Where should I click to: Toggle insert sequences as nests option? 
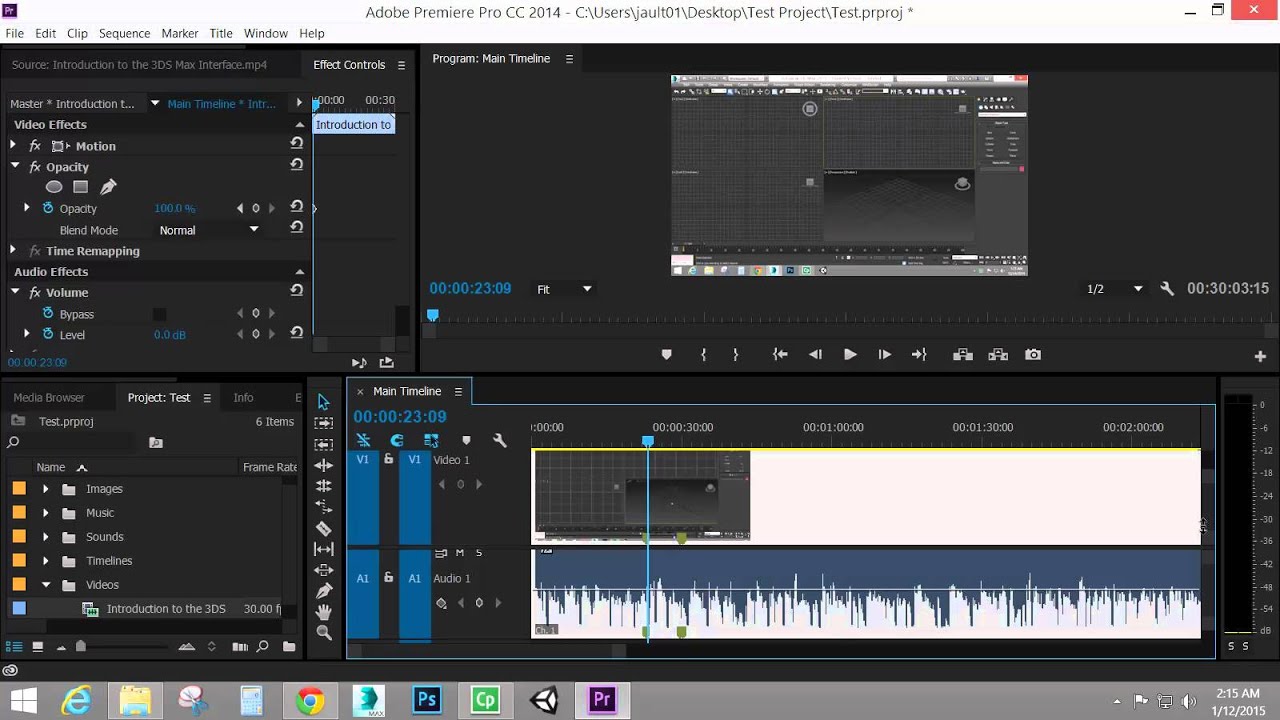click(x=363, y=440)
